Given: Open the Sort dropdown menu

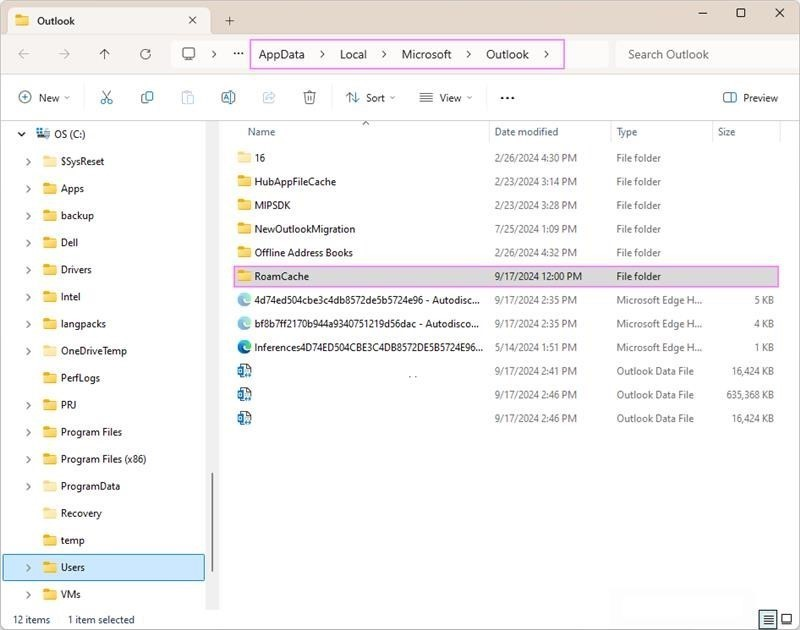Looking at the screenshot, I should click(x=370, y=97).
